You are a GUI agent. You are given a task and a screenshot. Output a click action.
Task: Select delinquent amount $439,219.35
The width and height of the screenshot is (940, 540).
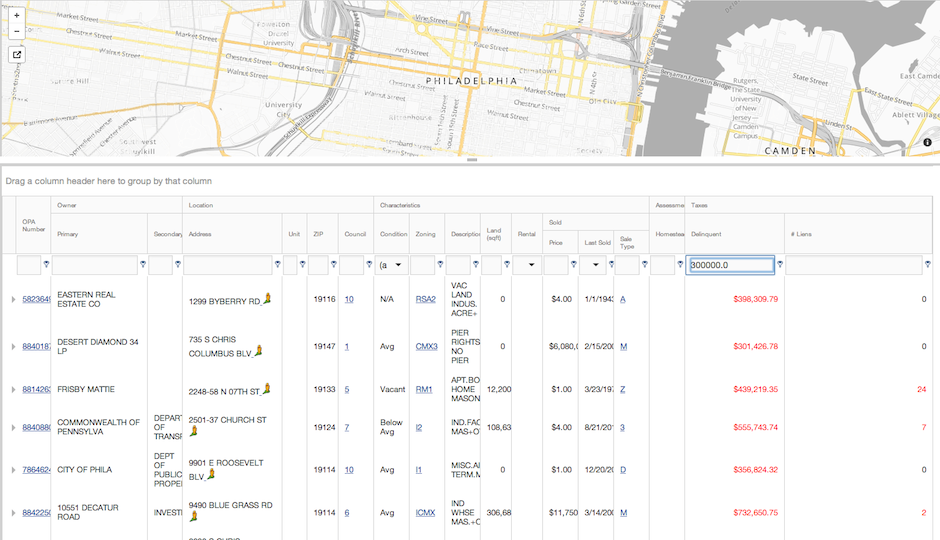tap(755, 390)
